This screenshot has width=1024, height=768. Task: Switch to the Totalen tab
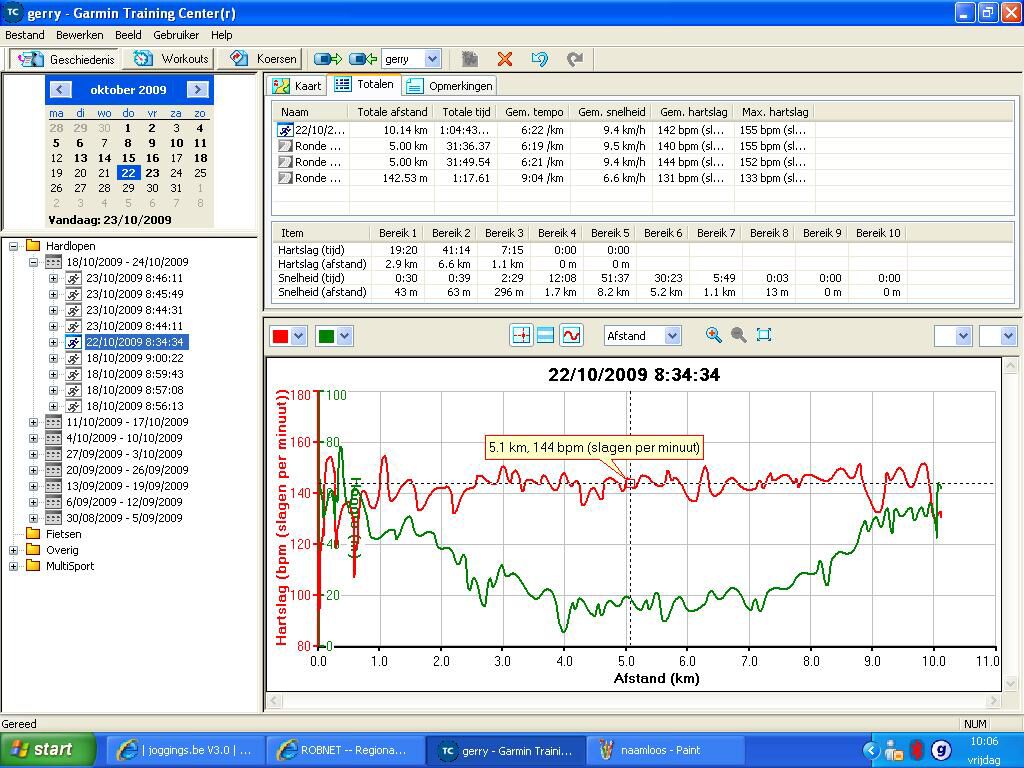[364, 84]
